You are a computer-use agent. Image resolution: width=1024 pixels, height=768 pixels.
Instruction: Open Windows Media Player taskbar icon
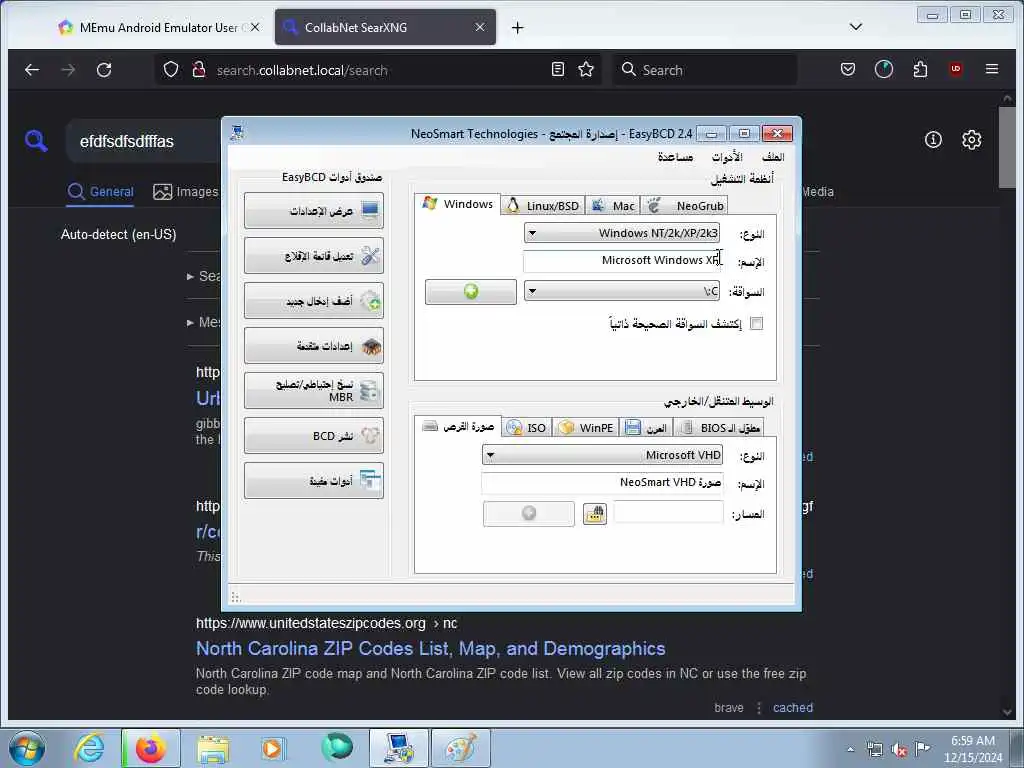[272, 748]
